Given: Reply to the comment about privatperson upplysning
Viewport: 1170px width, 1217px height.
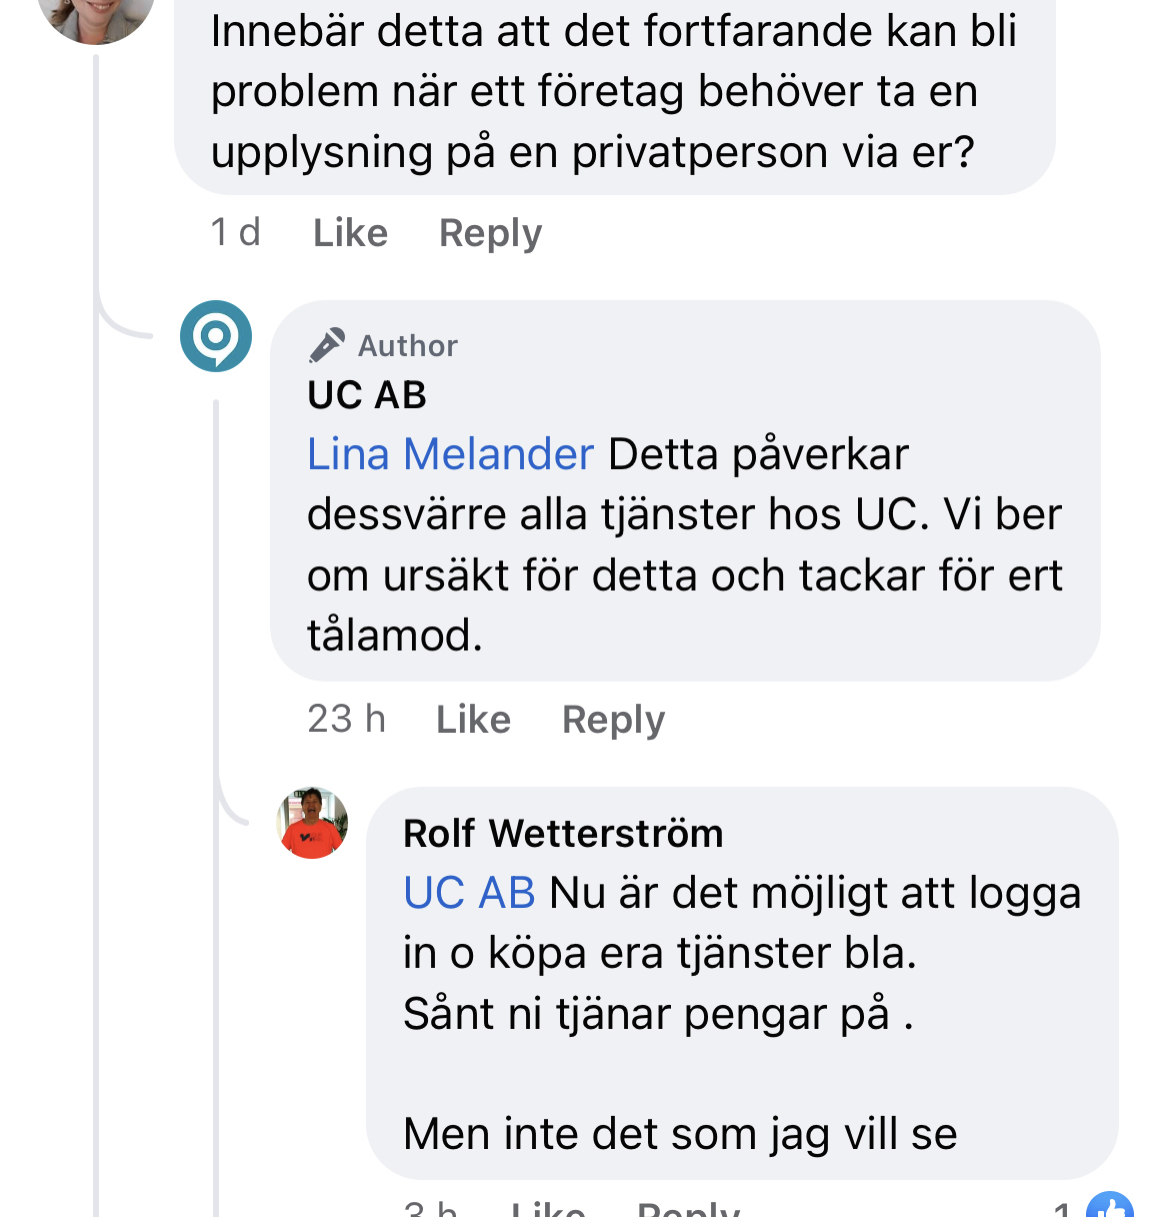Looking at the screenshot, I should pyautogui.click(x=490, y=233).
